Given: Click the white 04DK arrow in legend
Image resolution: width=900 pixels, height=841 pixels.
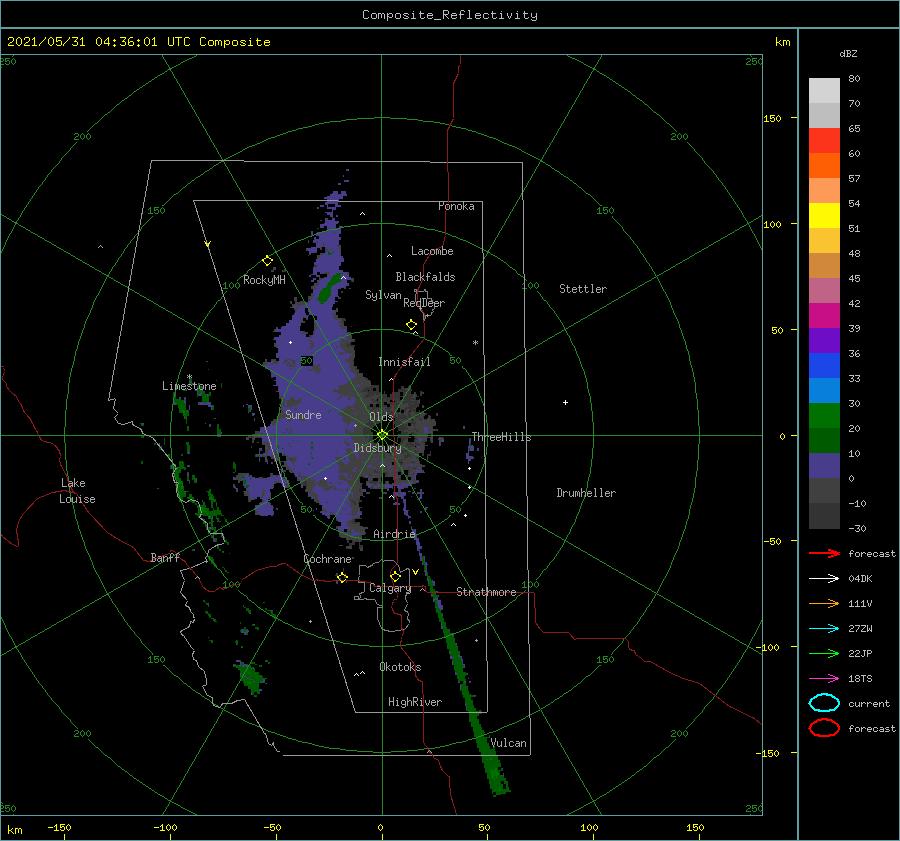Looking at the screenshot, I should click(824, 579).
